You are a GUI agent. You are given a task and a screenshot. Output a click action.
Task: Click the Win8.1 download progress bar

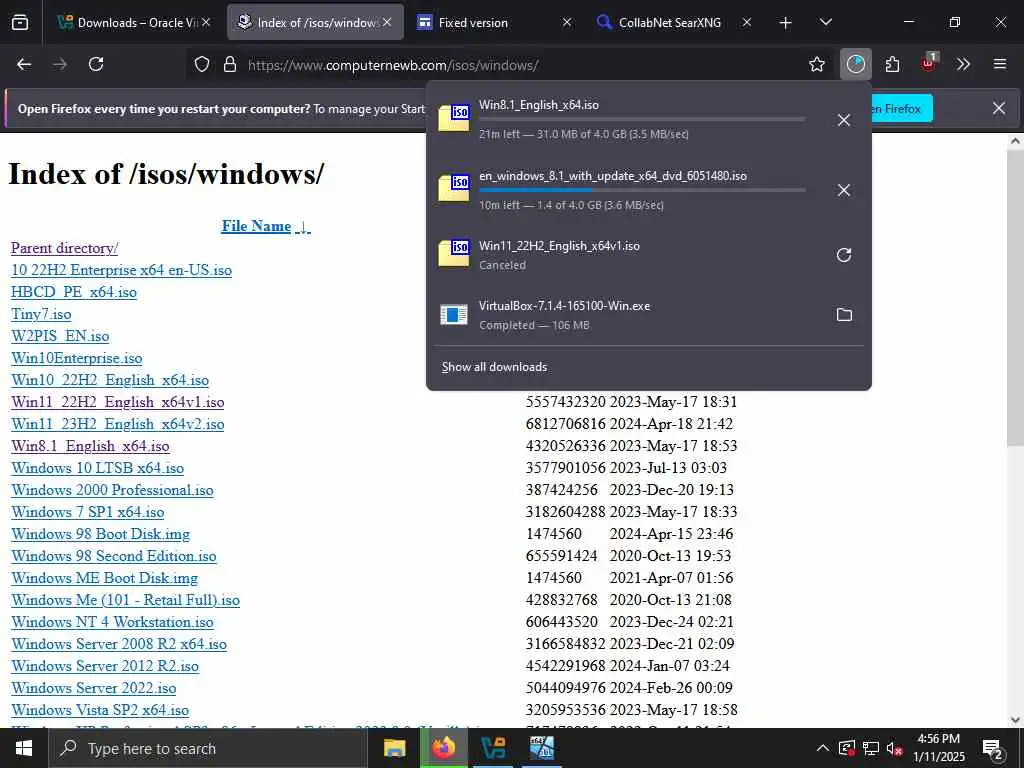click(x=642, y=120)
